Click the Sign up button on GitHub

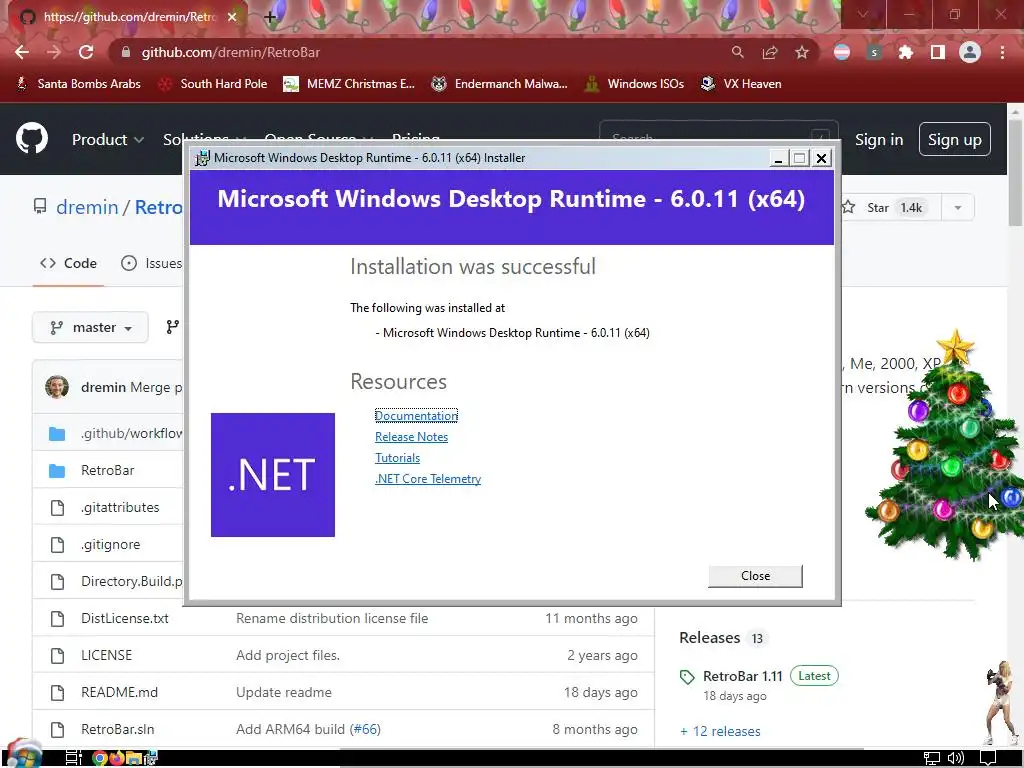click(x=954, y=139)
